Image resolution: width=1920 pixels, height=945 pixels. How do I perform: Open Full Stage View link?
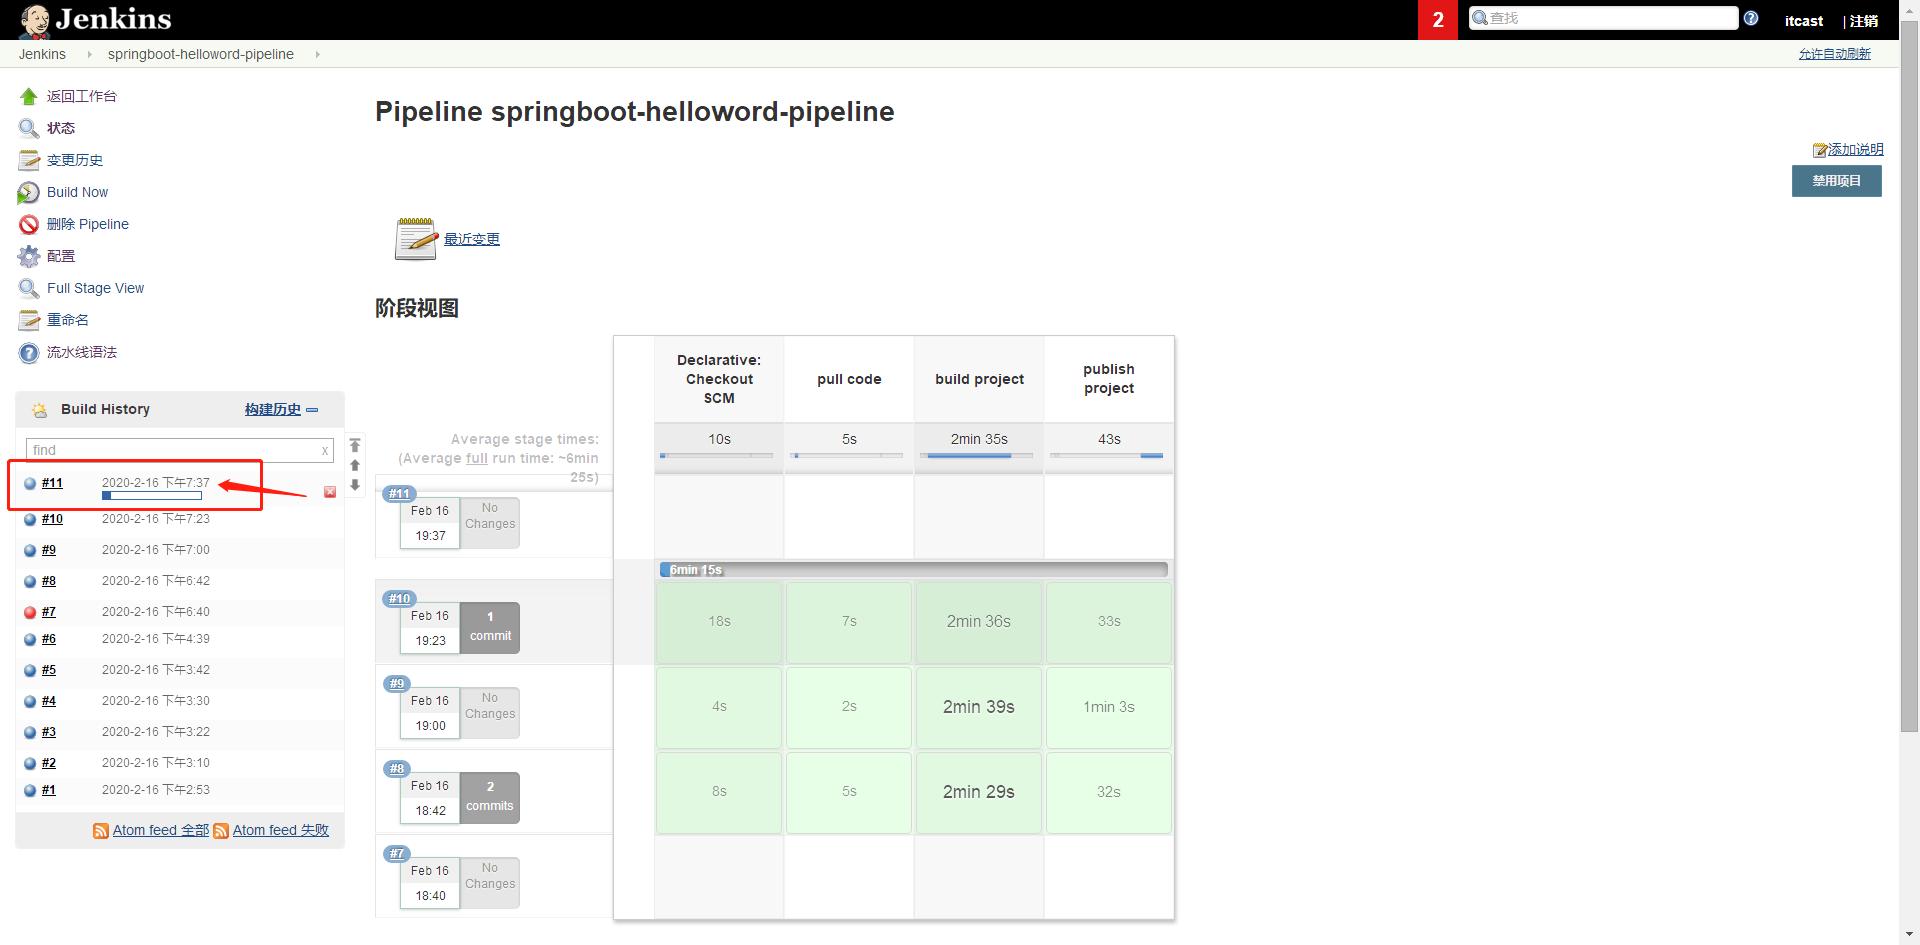(x=95, y=288)
